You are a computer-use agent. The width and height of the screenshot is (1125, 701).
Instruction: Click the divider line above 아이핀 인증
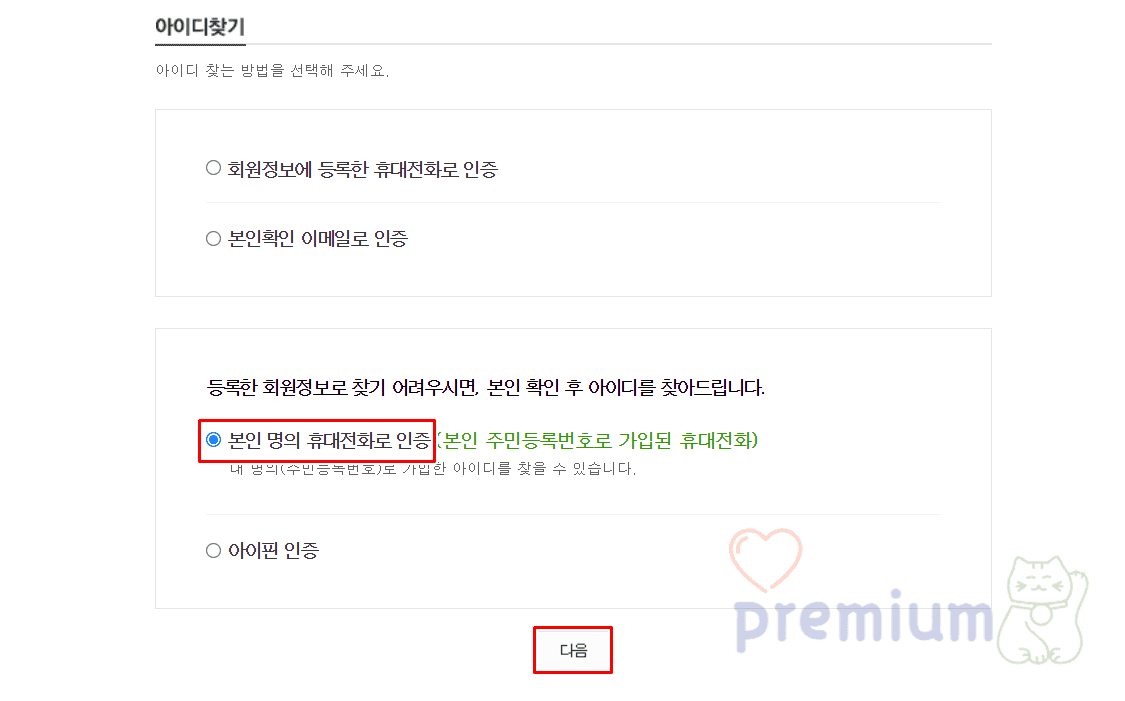(x=573, y=514)
